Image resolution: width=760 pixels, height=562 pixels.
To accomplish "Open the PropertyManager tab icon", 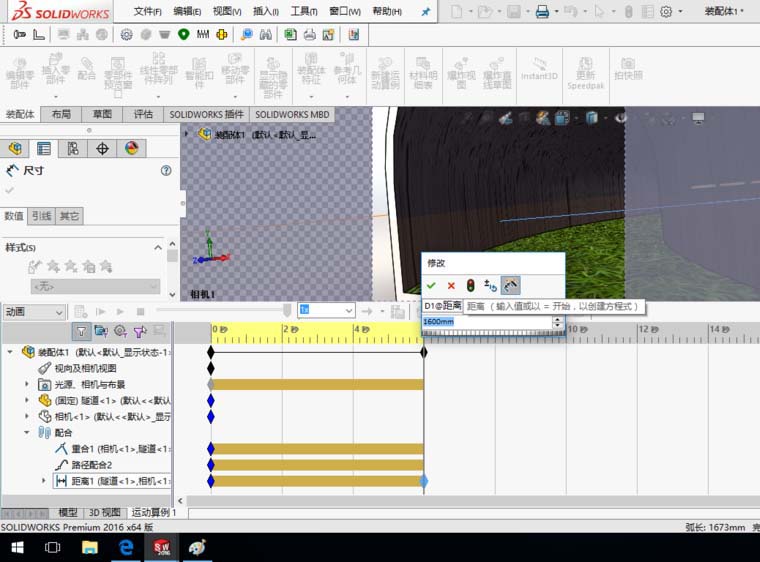I will pyautogui.click(x=44, y=148).
